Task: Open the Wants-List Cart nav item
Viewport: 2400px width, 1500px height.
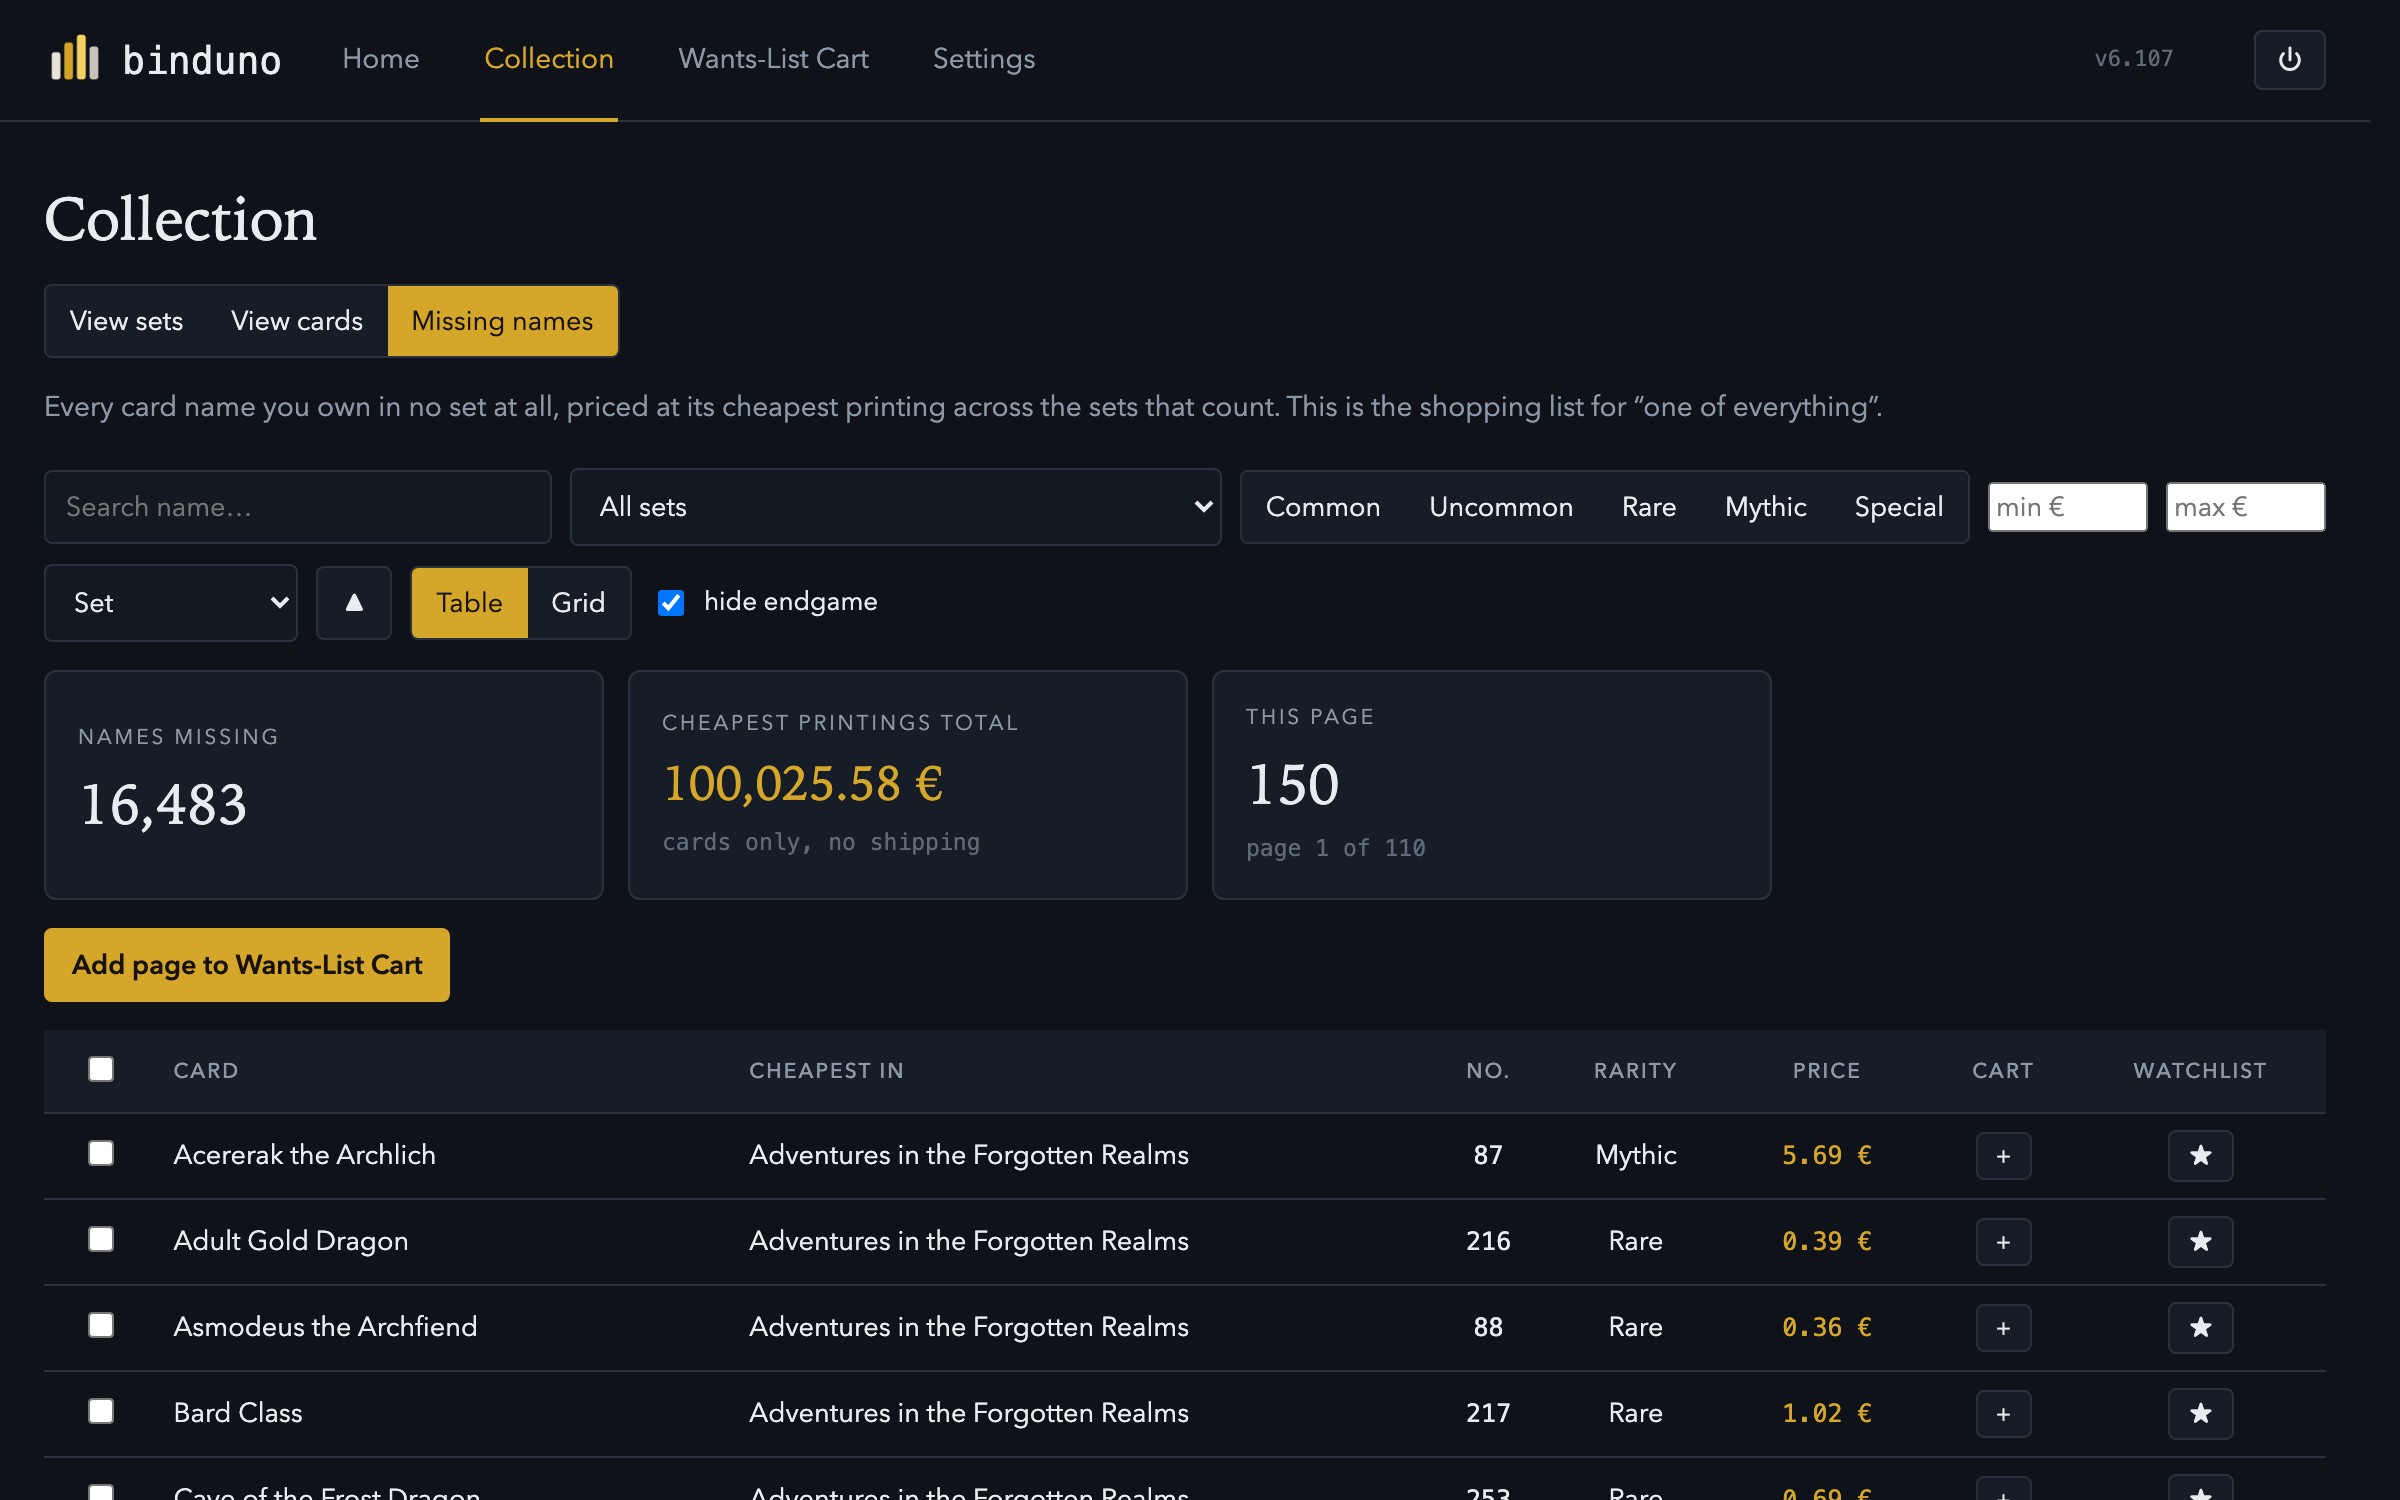Action: [773, 59]
